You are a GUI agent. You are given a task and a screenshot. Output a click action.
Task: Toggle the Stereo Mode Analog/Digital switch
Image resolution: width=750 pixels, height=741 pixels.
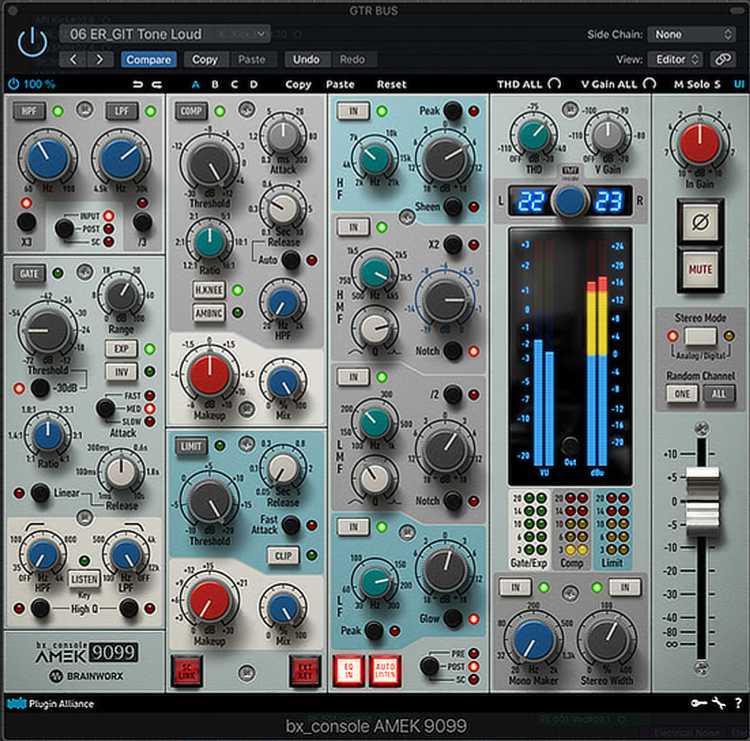[700, 336]
